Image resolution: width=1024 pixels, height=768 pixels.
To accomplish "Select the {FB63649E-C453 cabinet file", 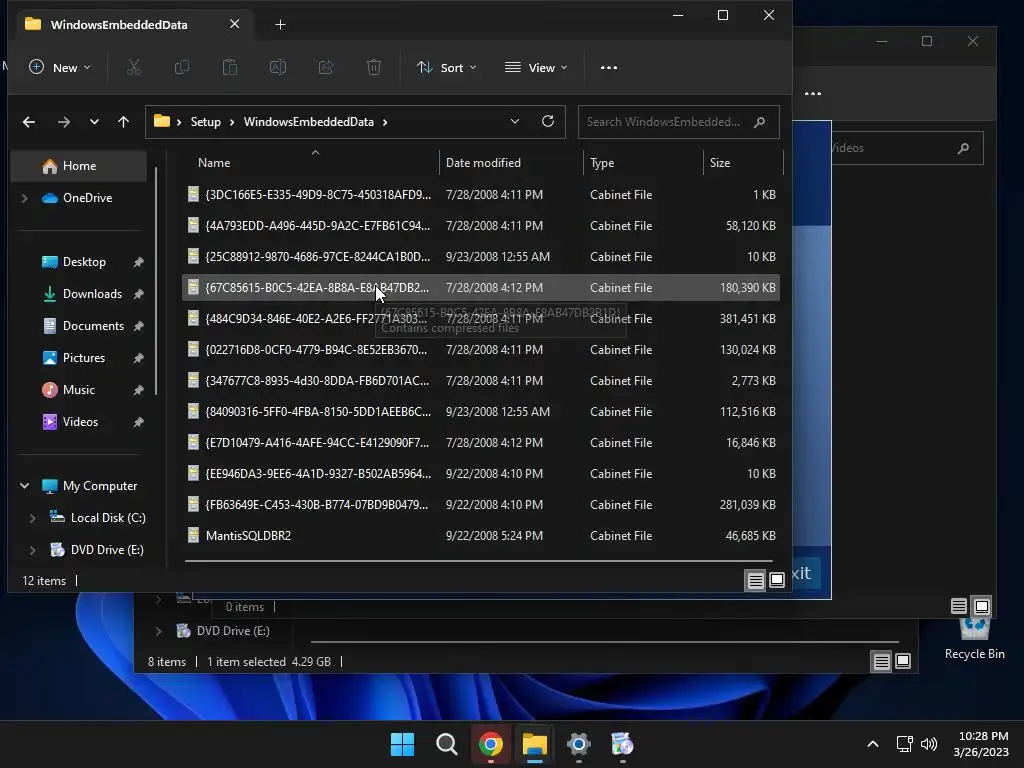I will coord(481,505).
